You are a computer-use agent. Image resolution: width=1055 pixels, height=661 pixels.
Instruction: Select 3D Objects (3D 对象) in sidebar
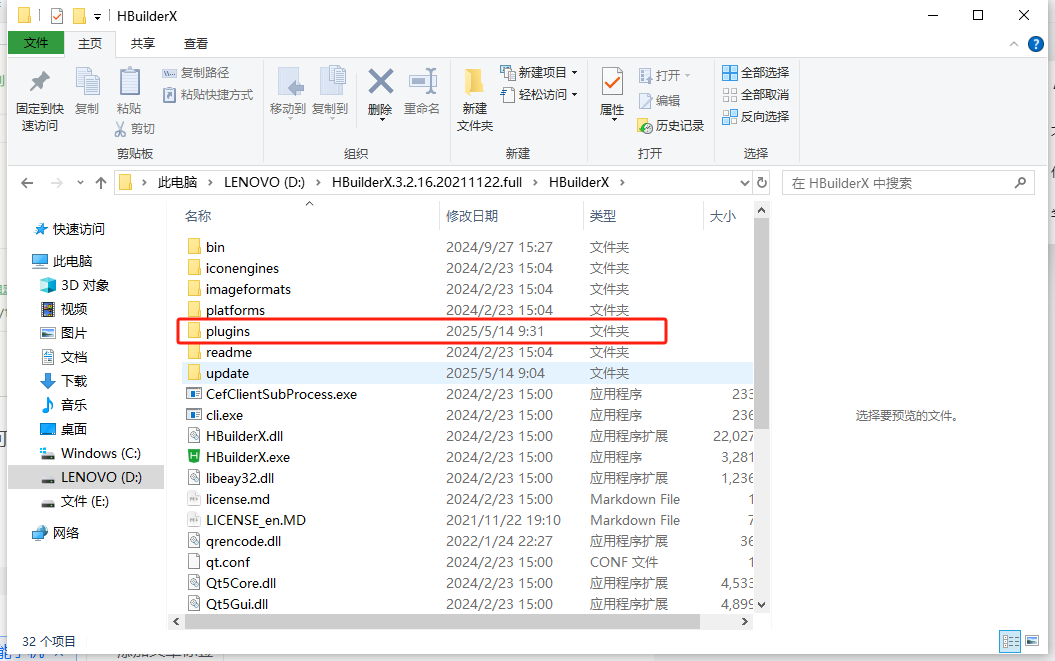[x=75, y=285]
